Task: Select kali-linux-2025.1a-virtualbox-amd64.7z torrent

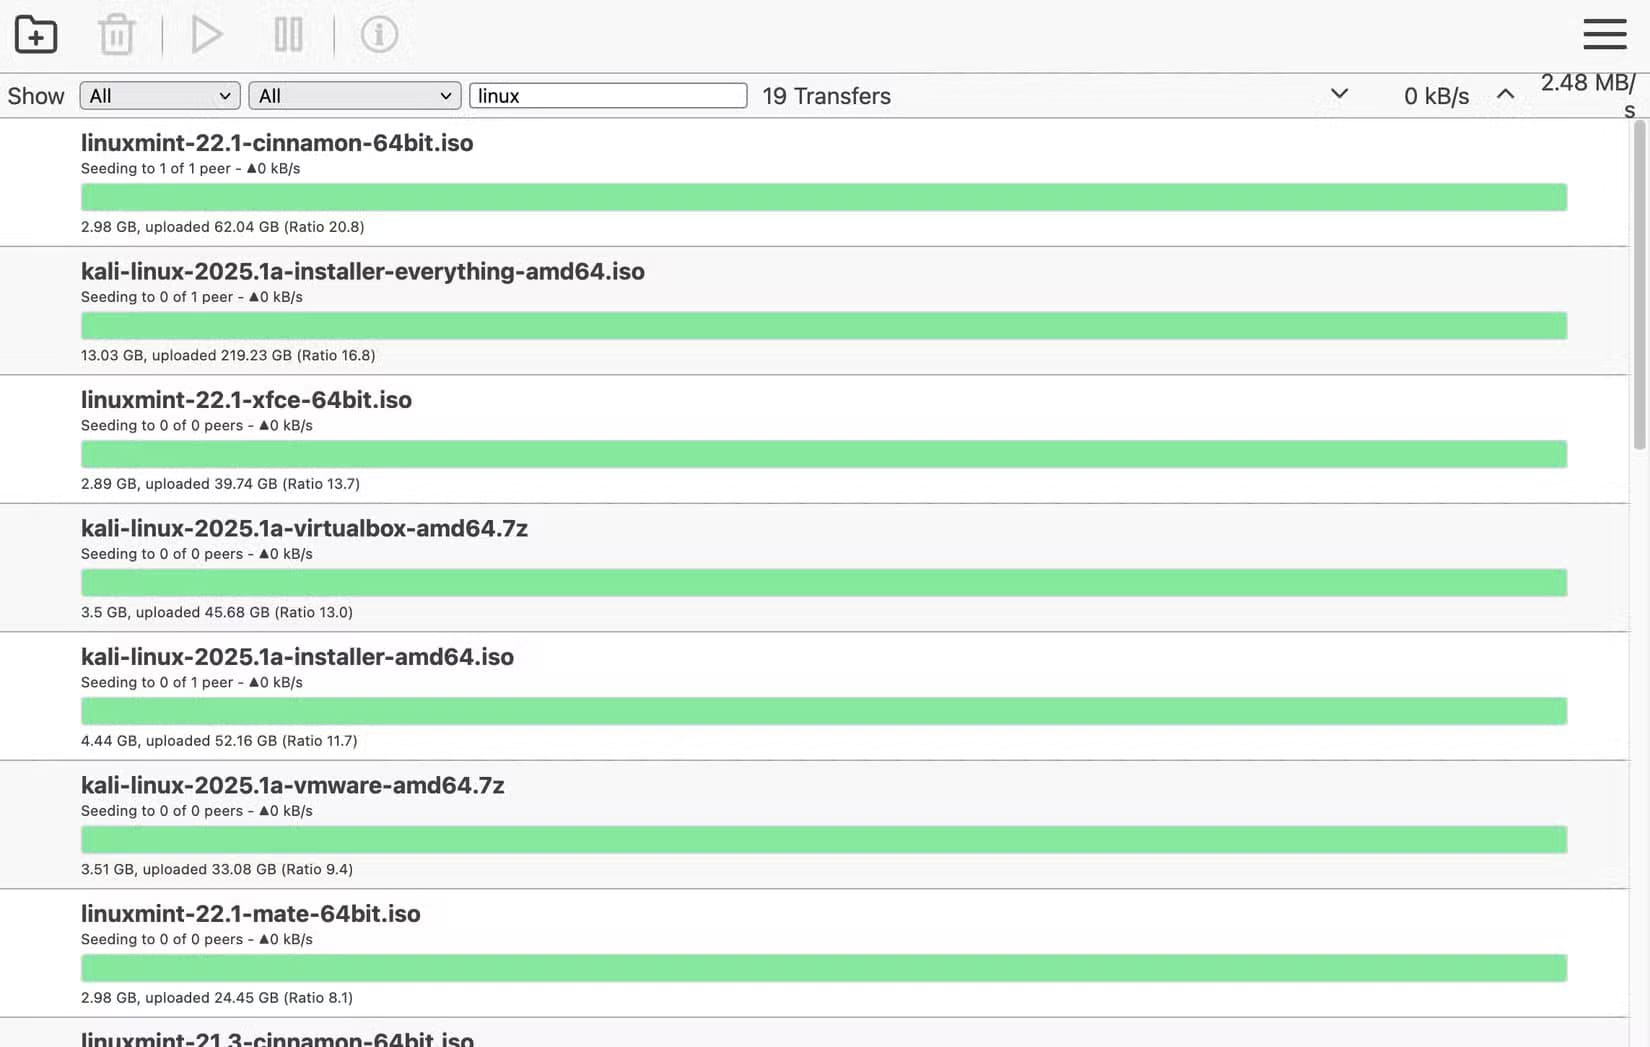Action: [x=814, y=568]
